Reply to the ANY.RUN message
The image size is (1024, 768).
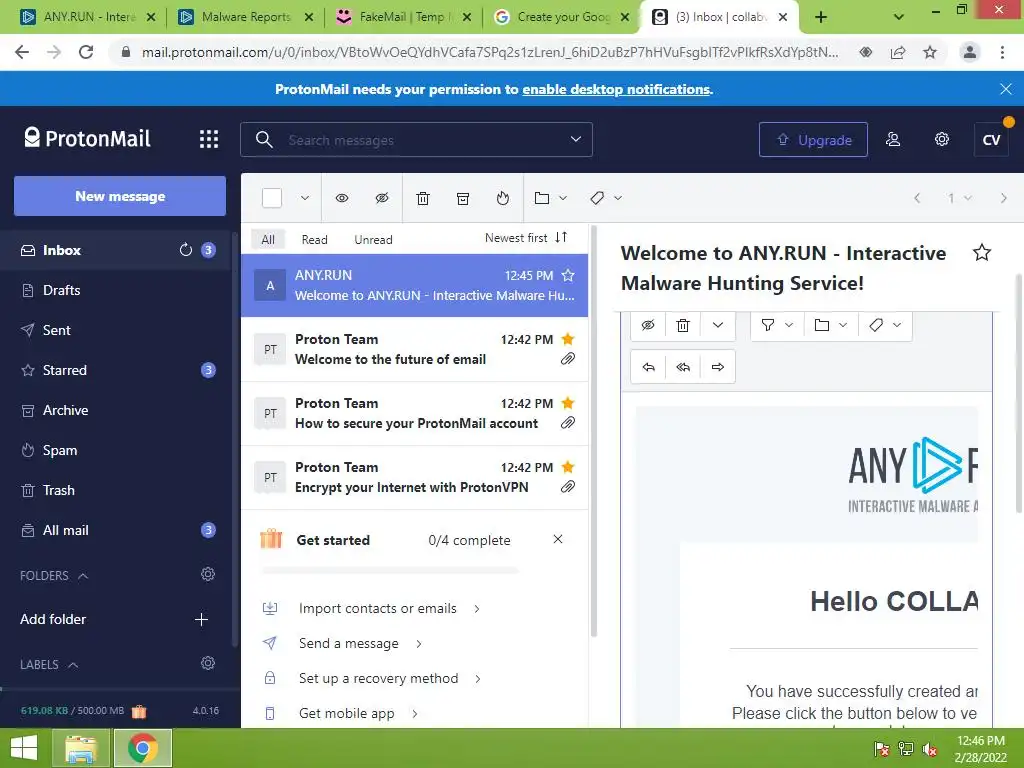648,367
